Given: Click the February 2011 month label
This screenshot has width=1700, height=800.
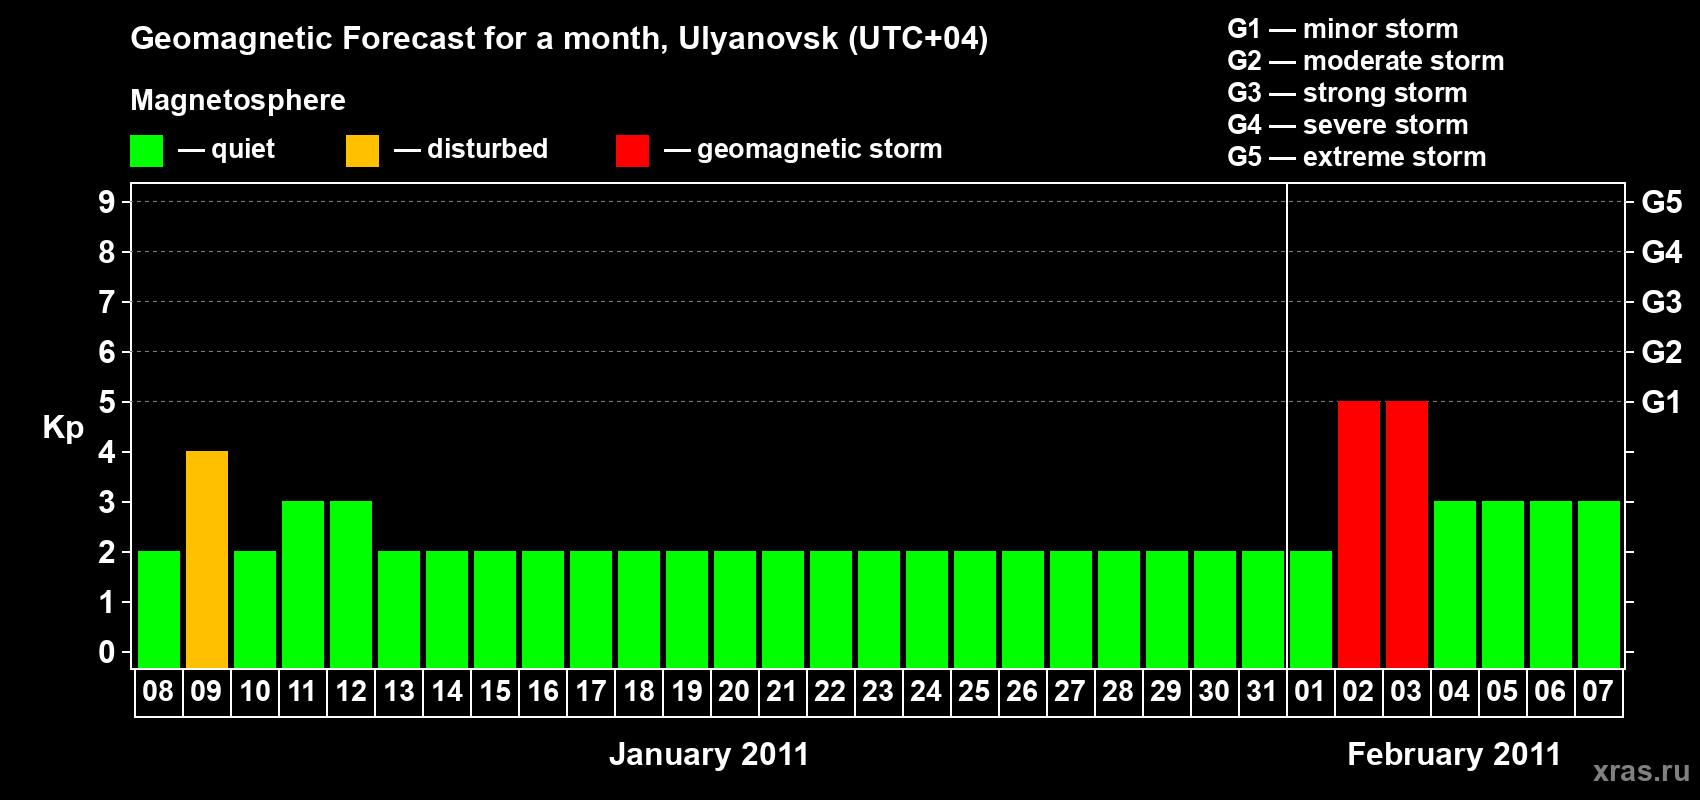Looking at the screenshot, I should [1454, 754].
